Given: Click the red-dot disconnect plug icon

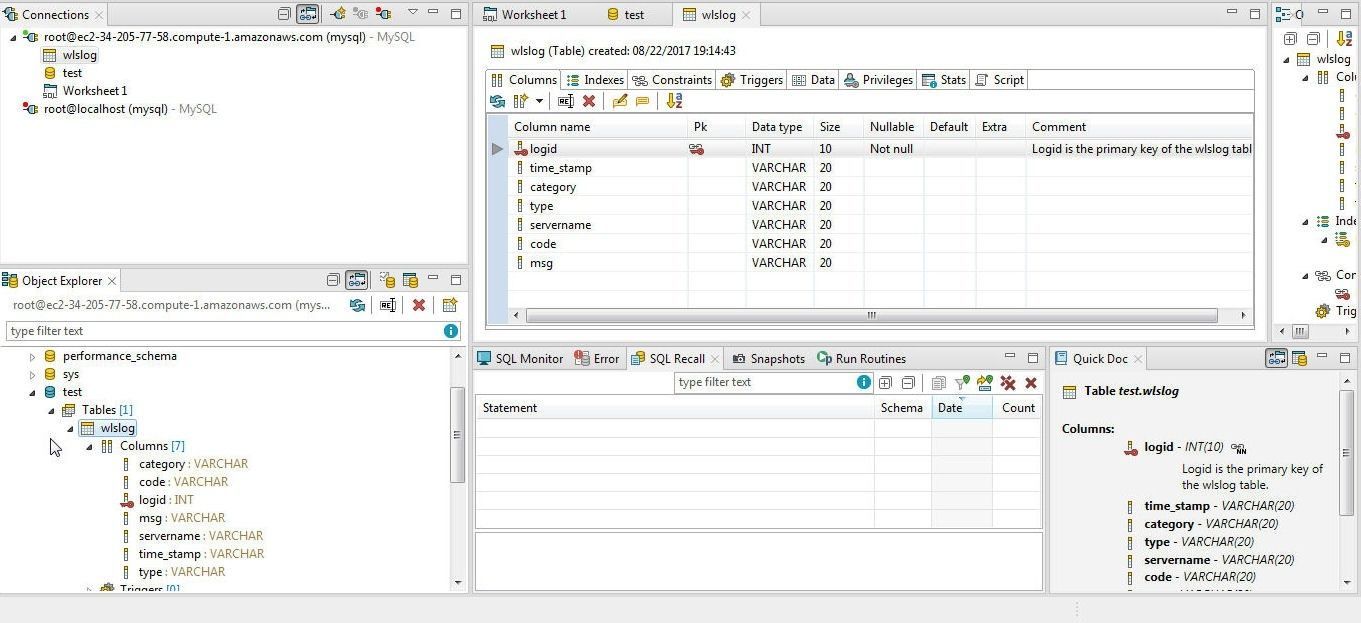Looking at the screenshot, I should tap(383, 14).
